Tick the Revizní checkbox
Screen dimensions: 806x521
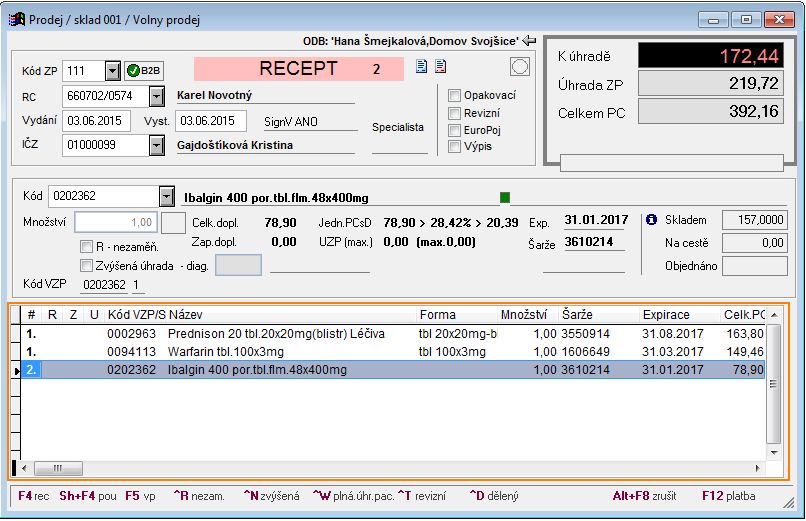(x=455, y=113)
